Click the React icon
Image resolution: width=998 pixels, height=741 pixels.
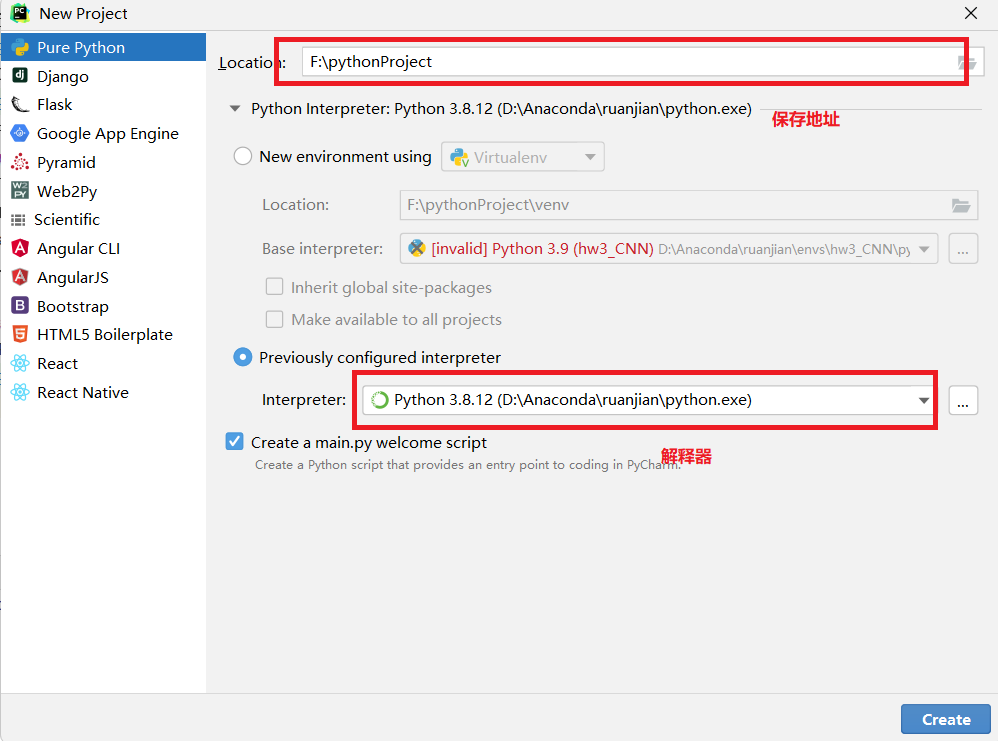(x=20, y=363)
